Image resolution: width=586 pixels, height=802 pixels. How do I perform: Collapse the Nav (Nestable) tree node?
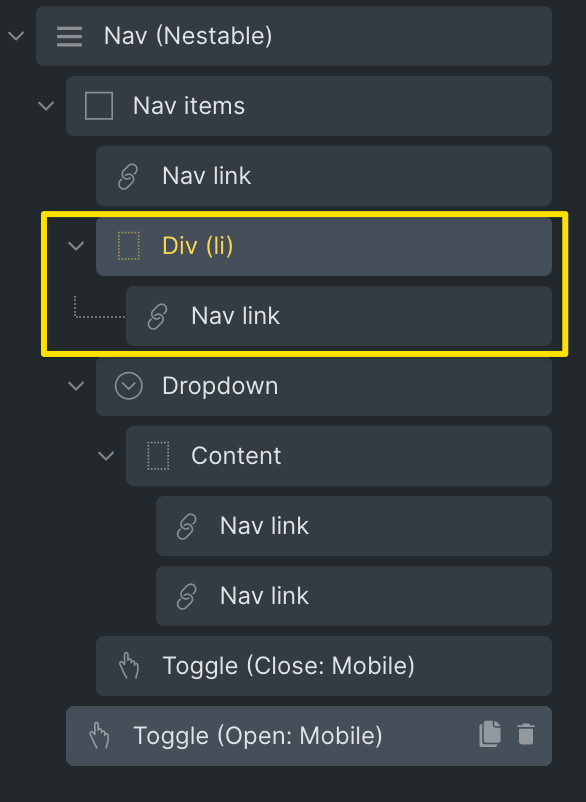[x=16, y=36]
